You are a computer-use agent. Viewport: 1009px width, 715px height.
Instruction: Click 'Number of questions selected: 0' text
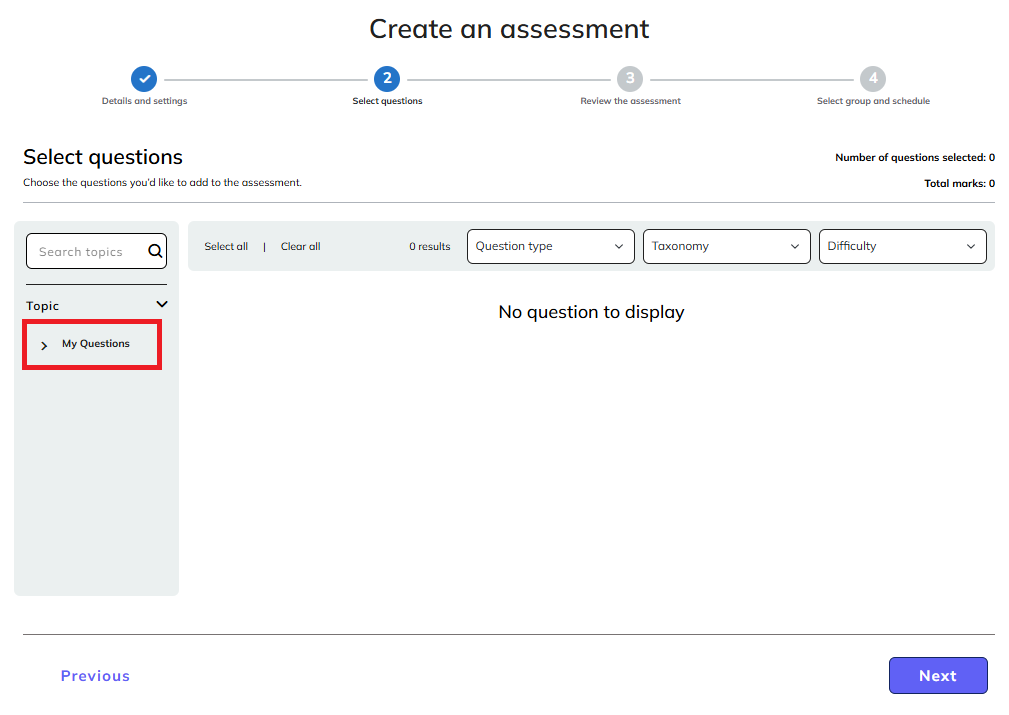(915, 158)
